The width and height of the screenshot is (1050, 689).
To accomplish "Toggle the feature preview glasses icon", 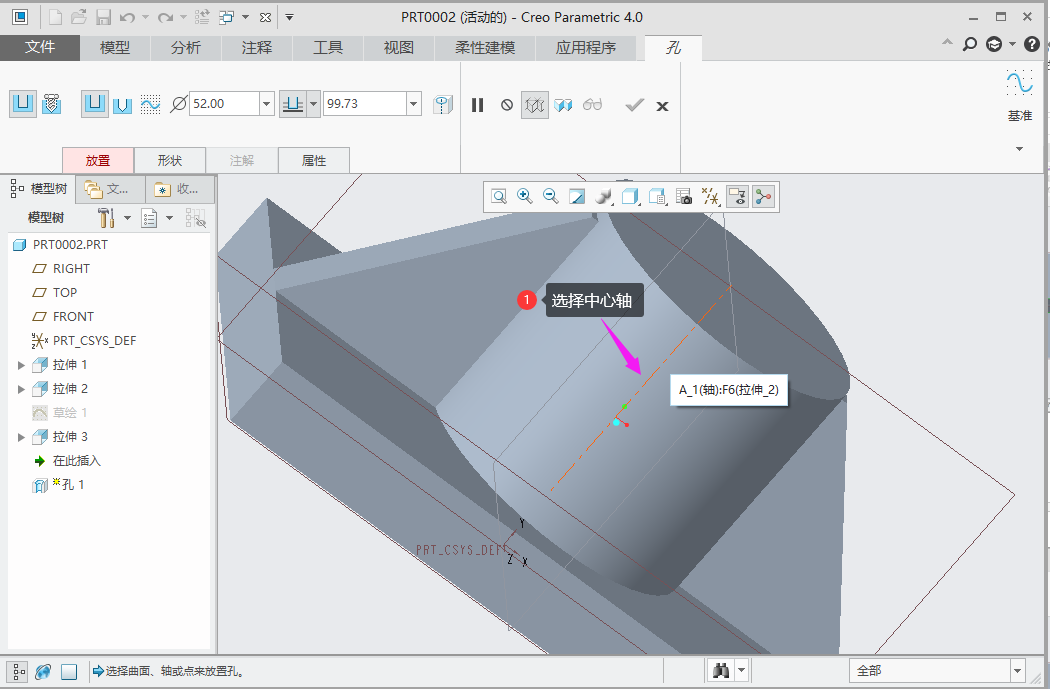I will coord(593,105).
